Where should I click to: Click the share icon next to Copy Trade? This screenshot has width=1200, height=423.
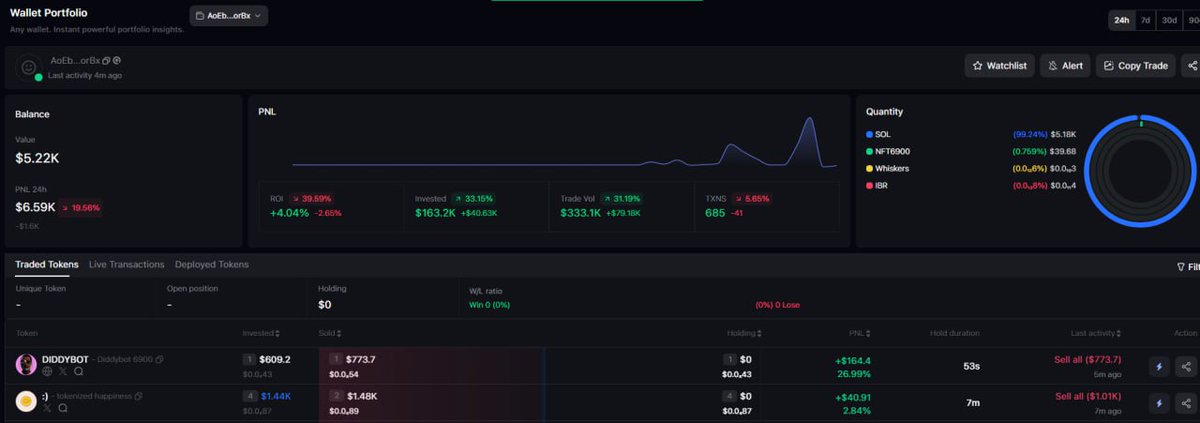(1190, 65)
